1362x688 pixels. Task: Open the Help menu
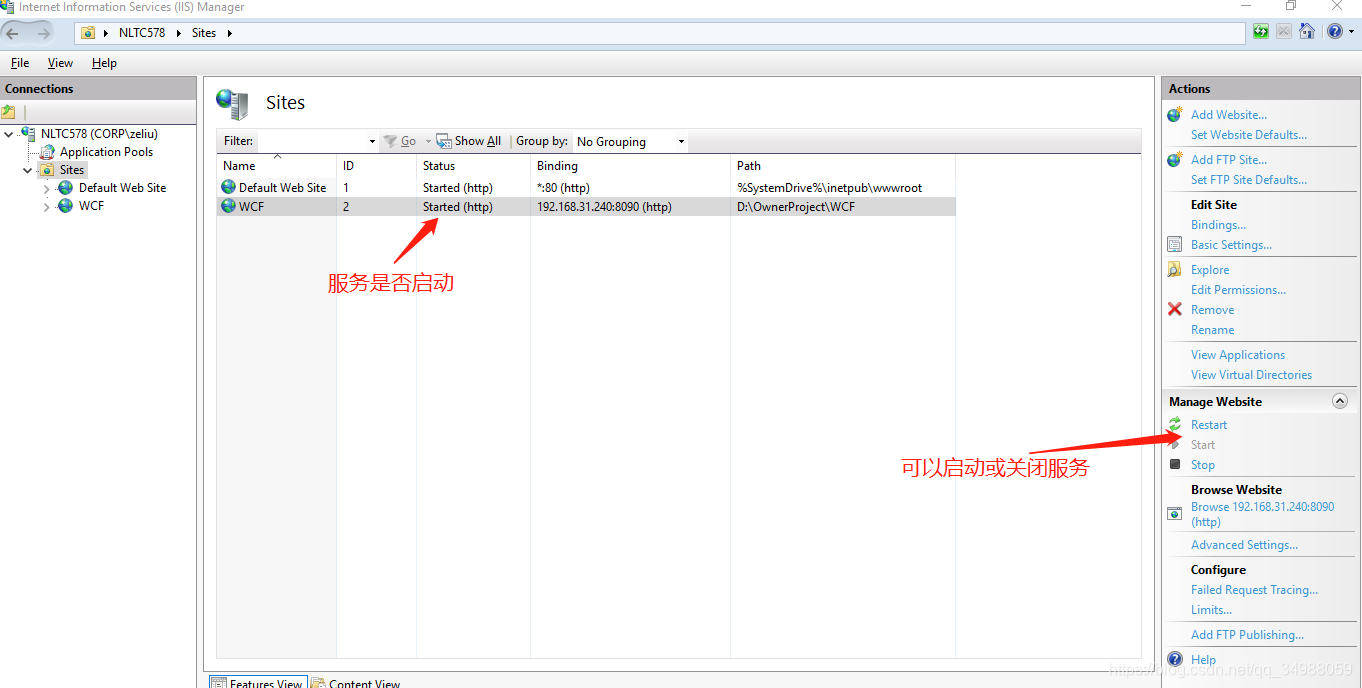point(104,63)
